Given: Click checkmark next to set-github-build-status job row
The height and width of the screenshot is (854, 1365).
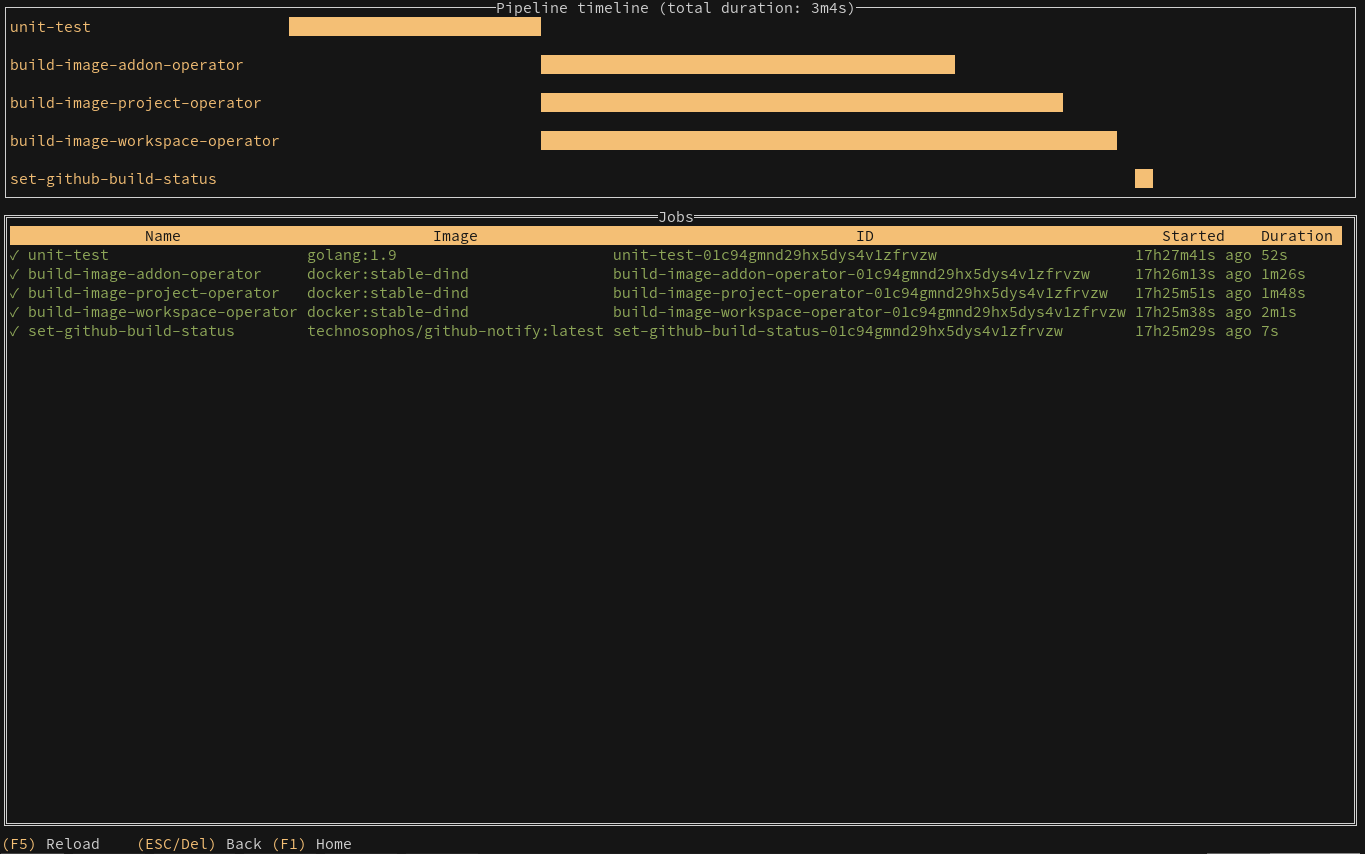Looking at the screenshot, I should (14, 331).
